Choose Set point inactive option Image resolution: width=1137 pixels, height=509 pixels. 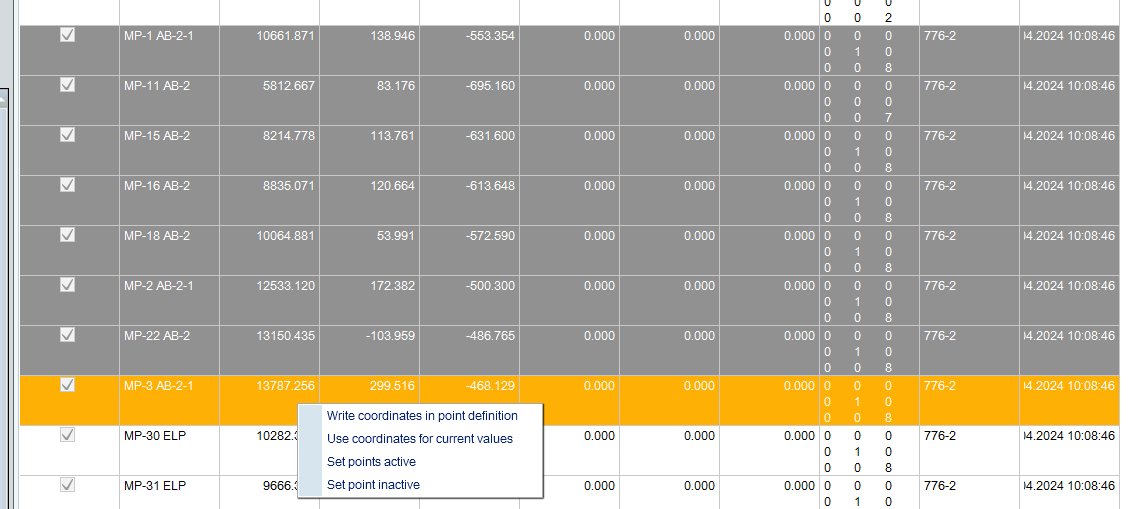[x=373, y=485]
